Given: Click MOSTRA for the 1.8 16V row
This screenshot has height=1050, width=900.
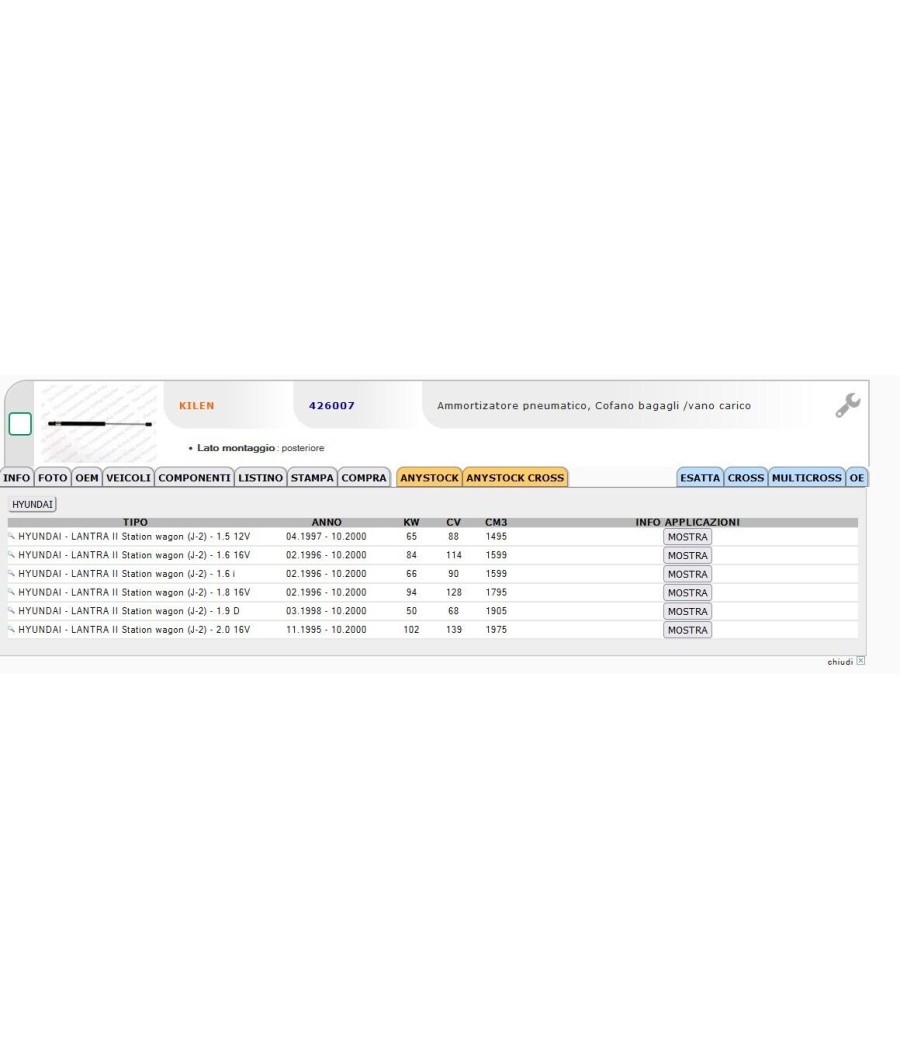Looking at the screenshot, I should click(687, 593).
